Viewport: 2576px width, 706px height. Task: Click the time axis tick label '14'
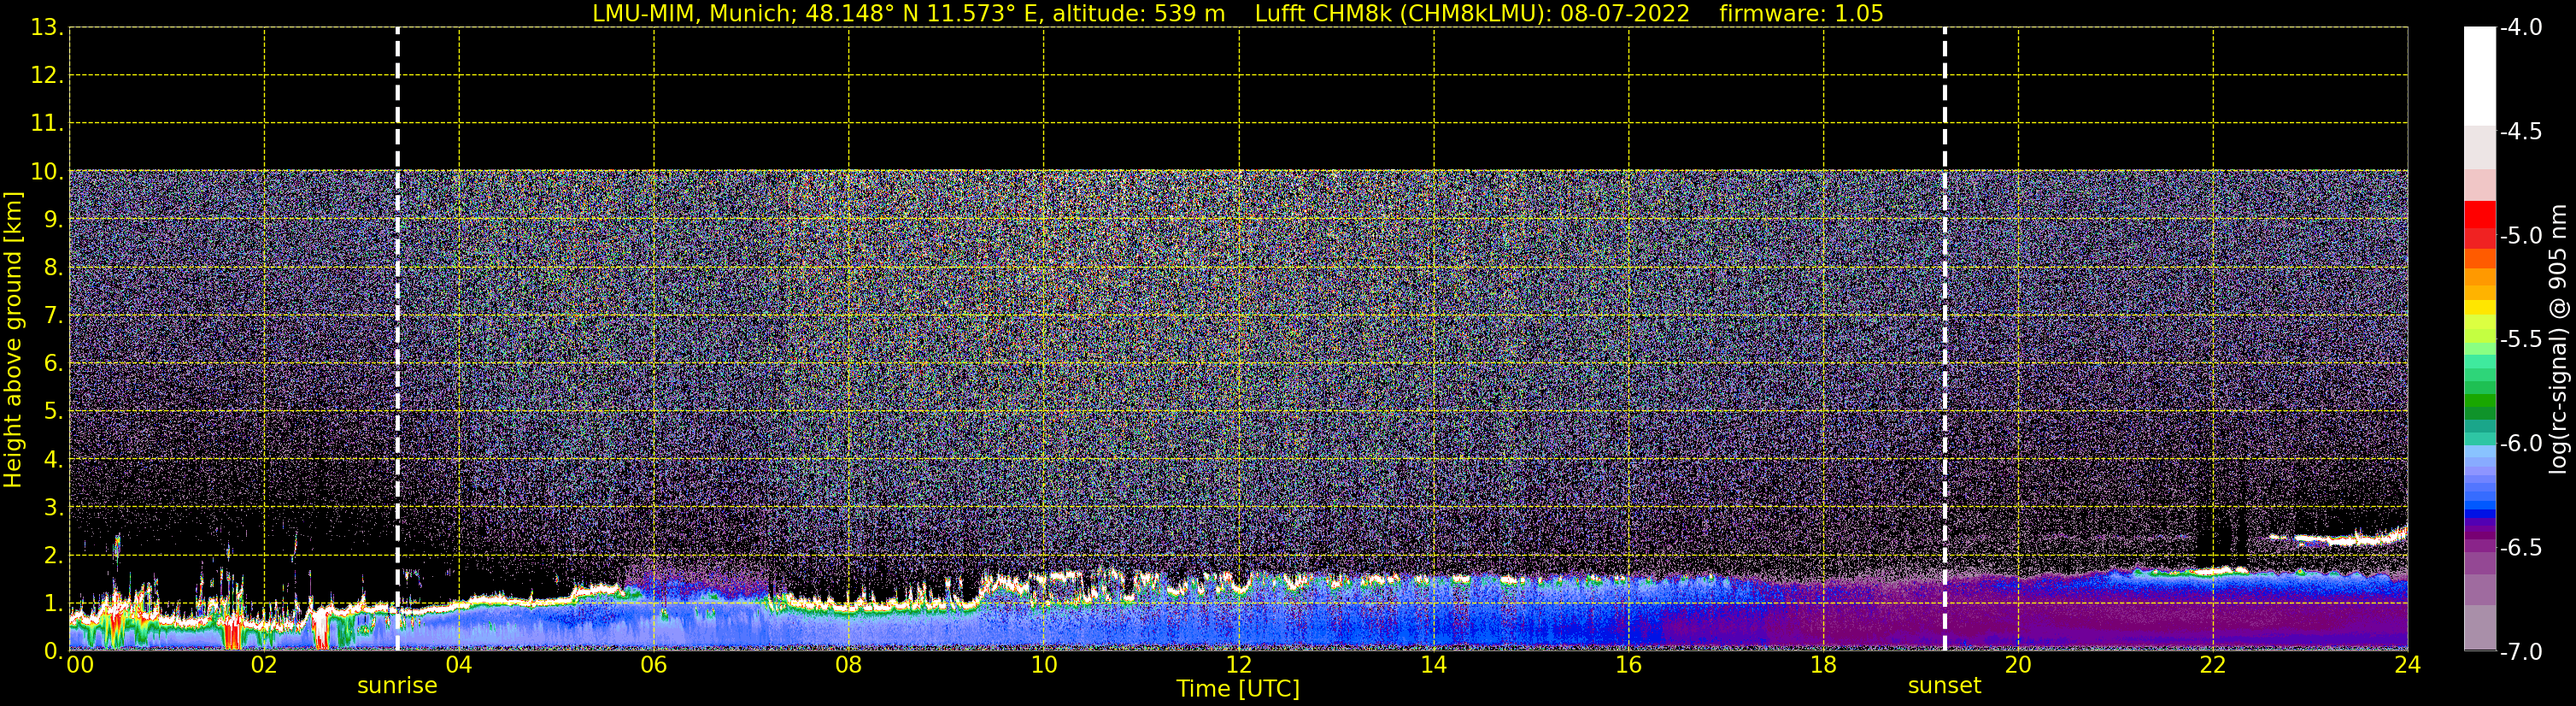(1434, 665)
